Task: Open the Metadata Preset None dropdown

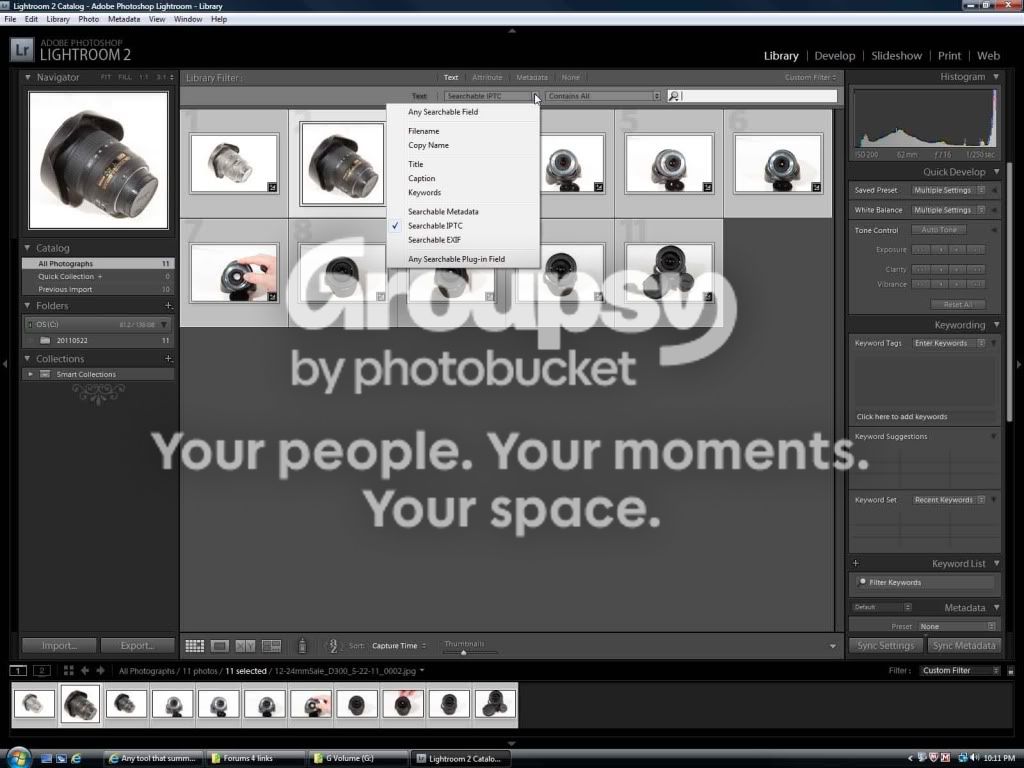Action: 957,626
